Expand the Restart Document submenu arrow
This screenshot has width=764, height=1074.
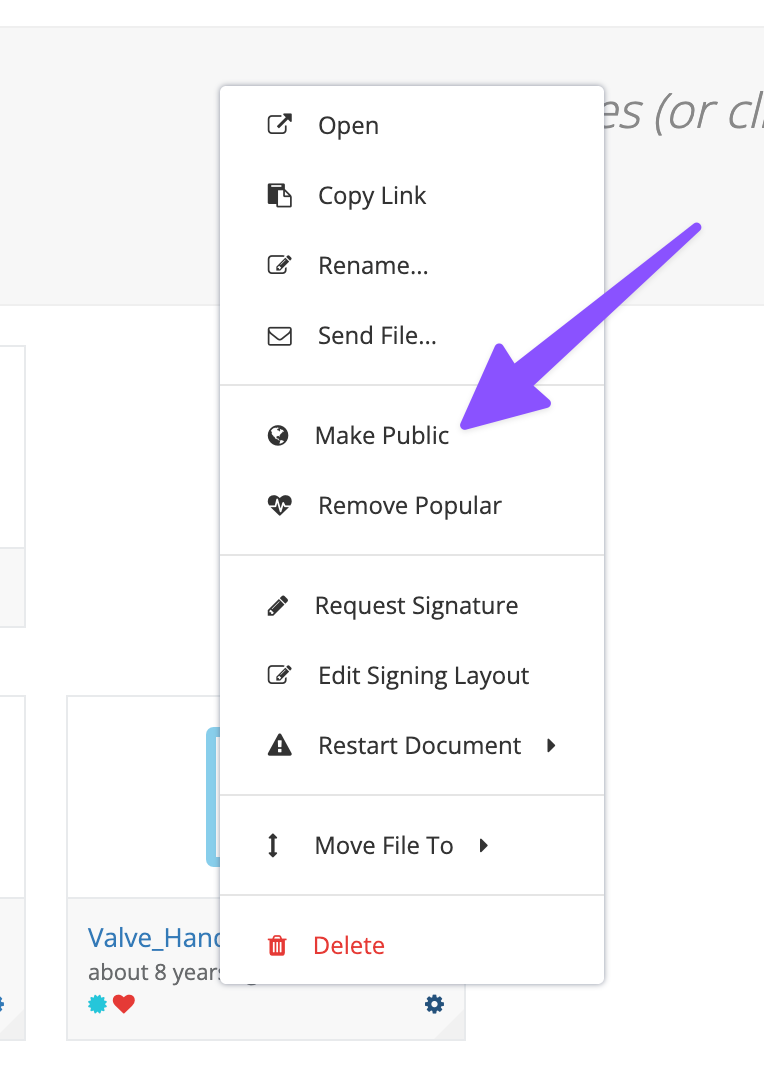551,746
